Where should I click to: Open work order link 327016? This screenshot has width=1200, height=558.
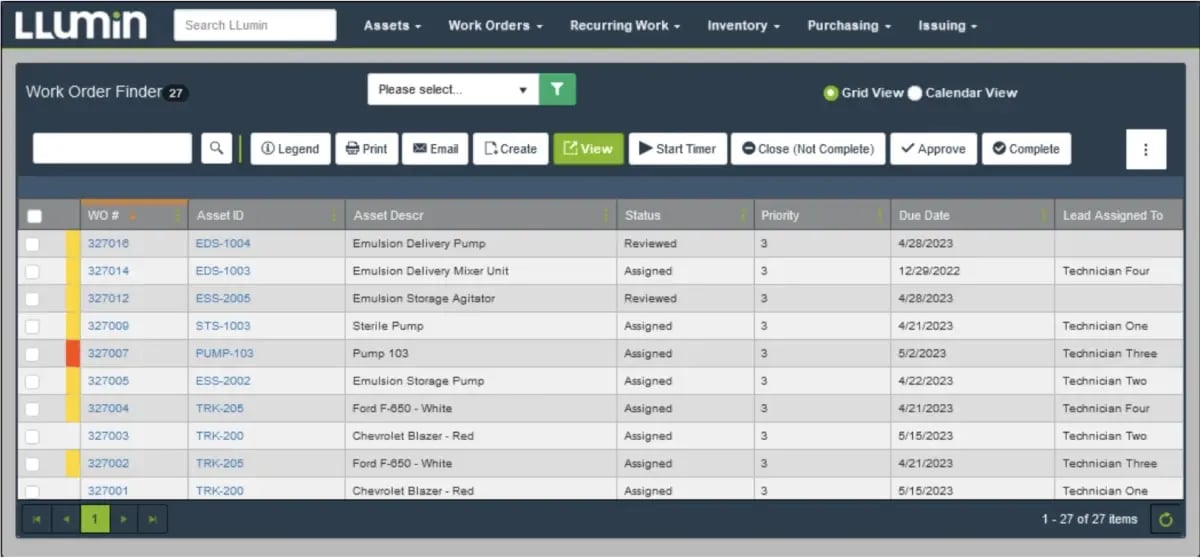coord(108,244)
